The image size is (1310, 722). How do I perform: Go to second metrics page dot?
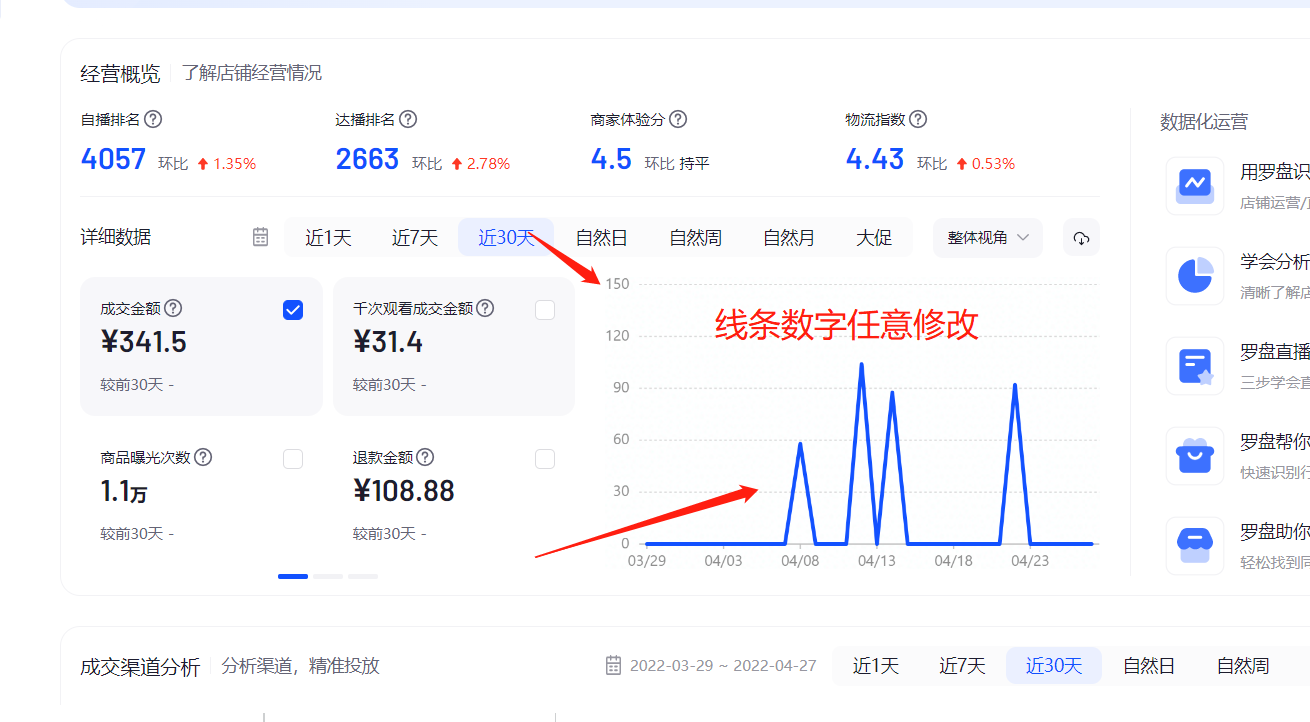328,576
